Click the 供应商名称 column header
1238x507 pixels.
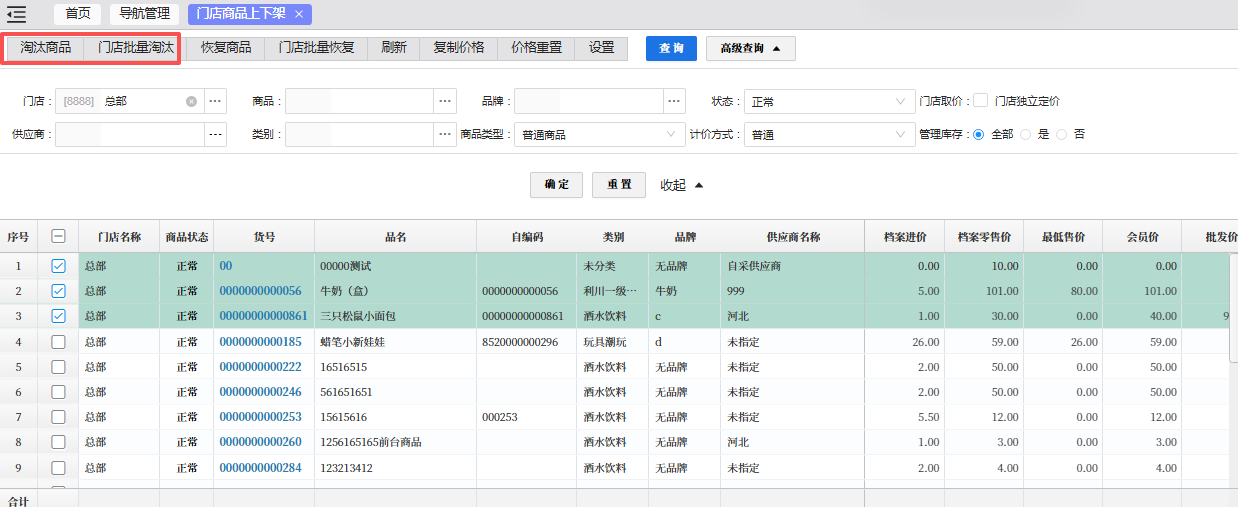[792, 237]
